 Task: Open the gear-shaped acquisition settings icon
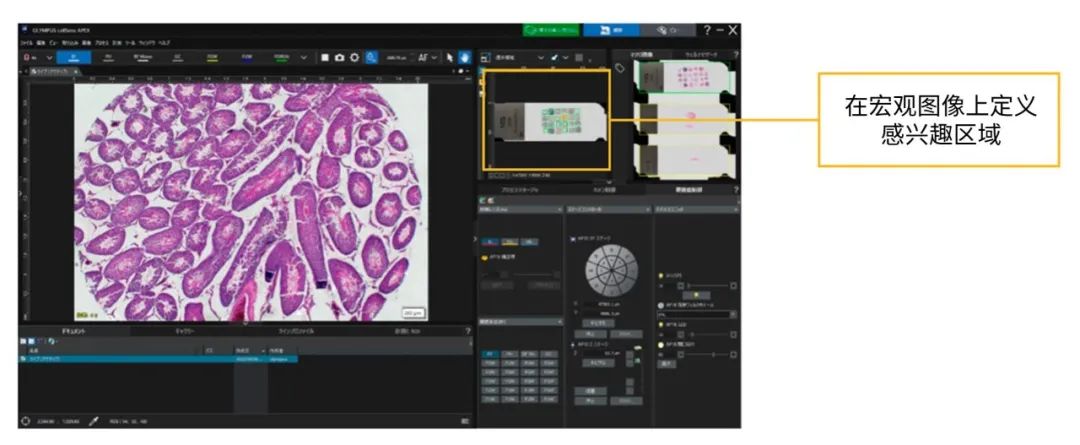click(354, 57)
